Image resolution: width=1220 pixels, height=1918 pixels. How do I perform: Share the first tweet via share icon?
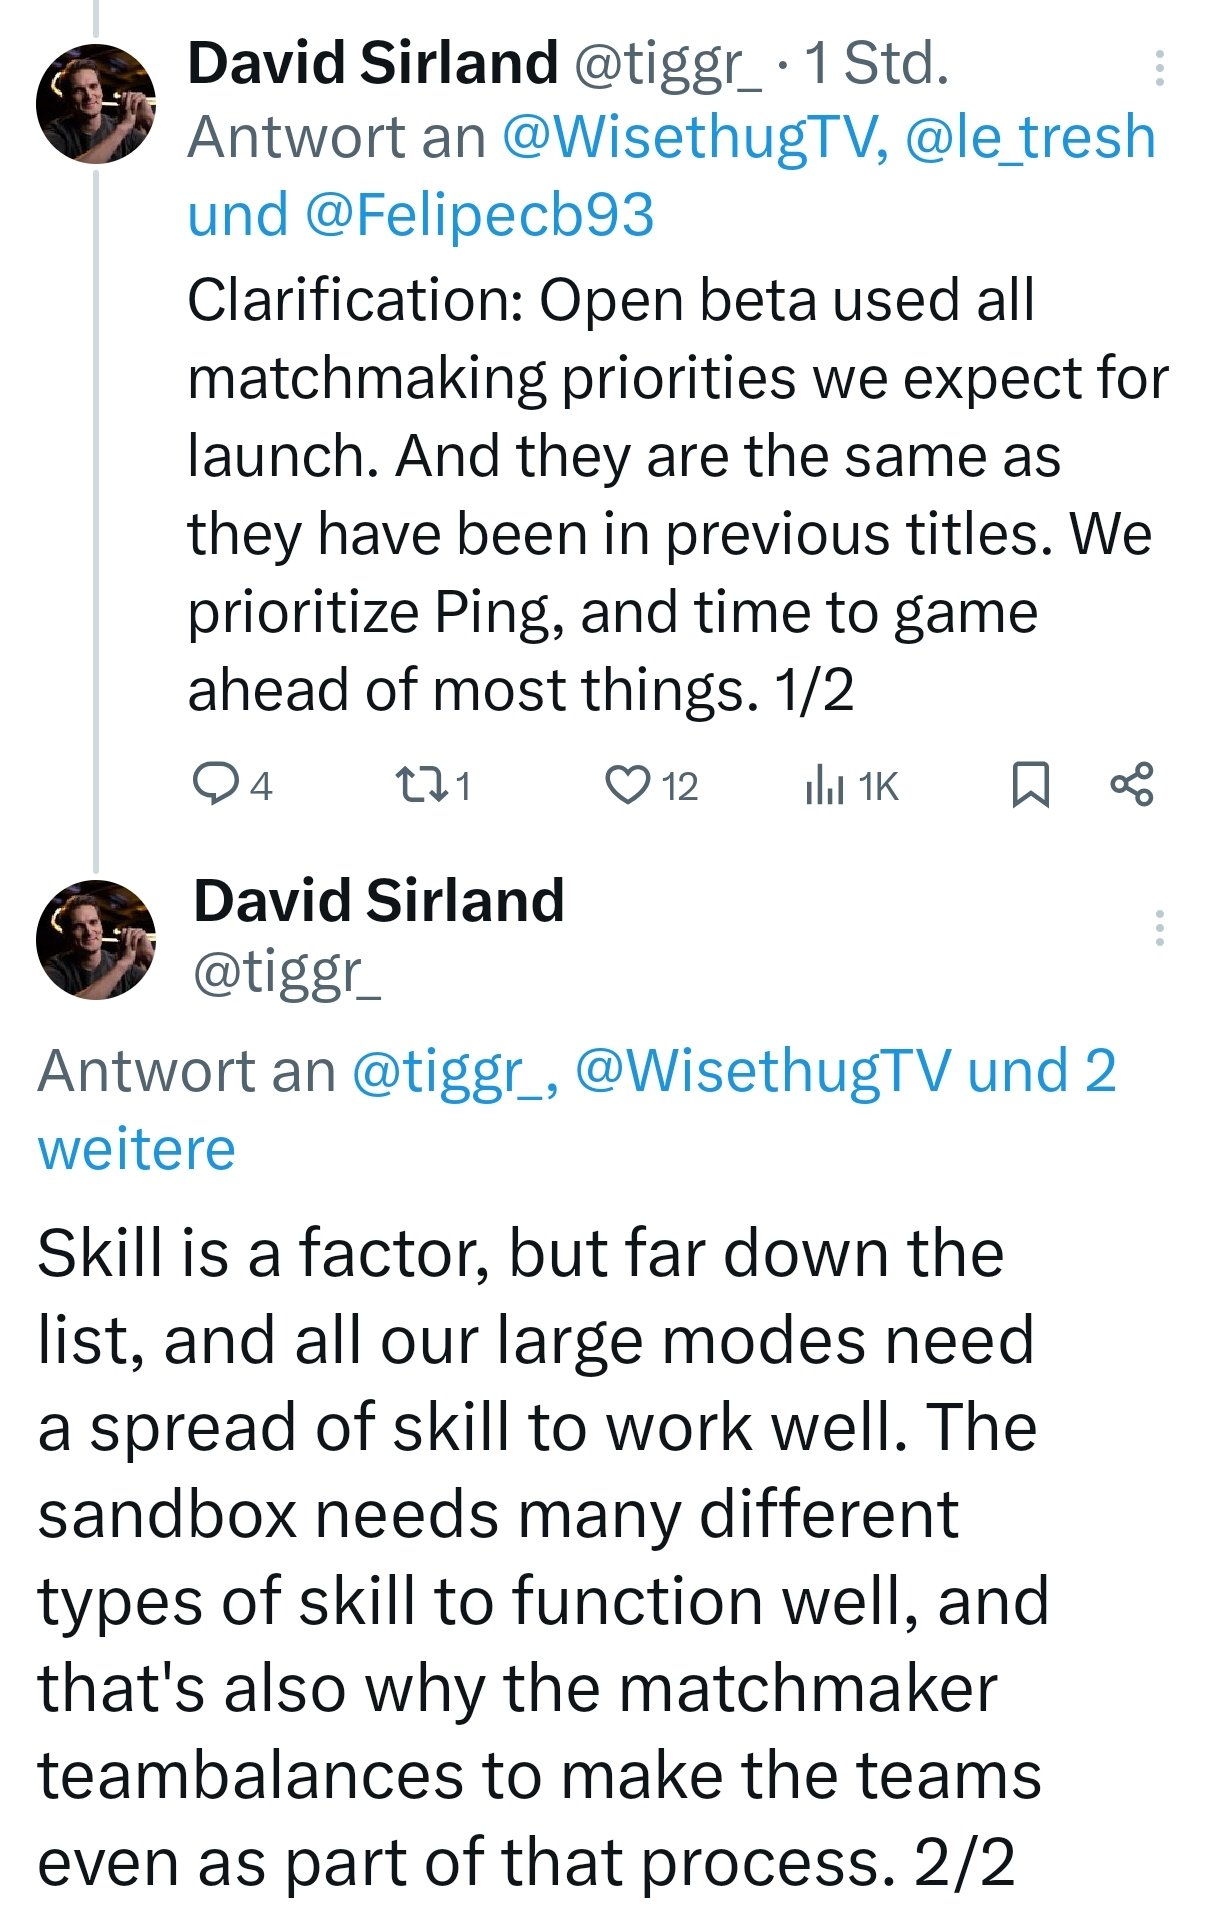[1132, 785]
